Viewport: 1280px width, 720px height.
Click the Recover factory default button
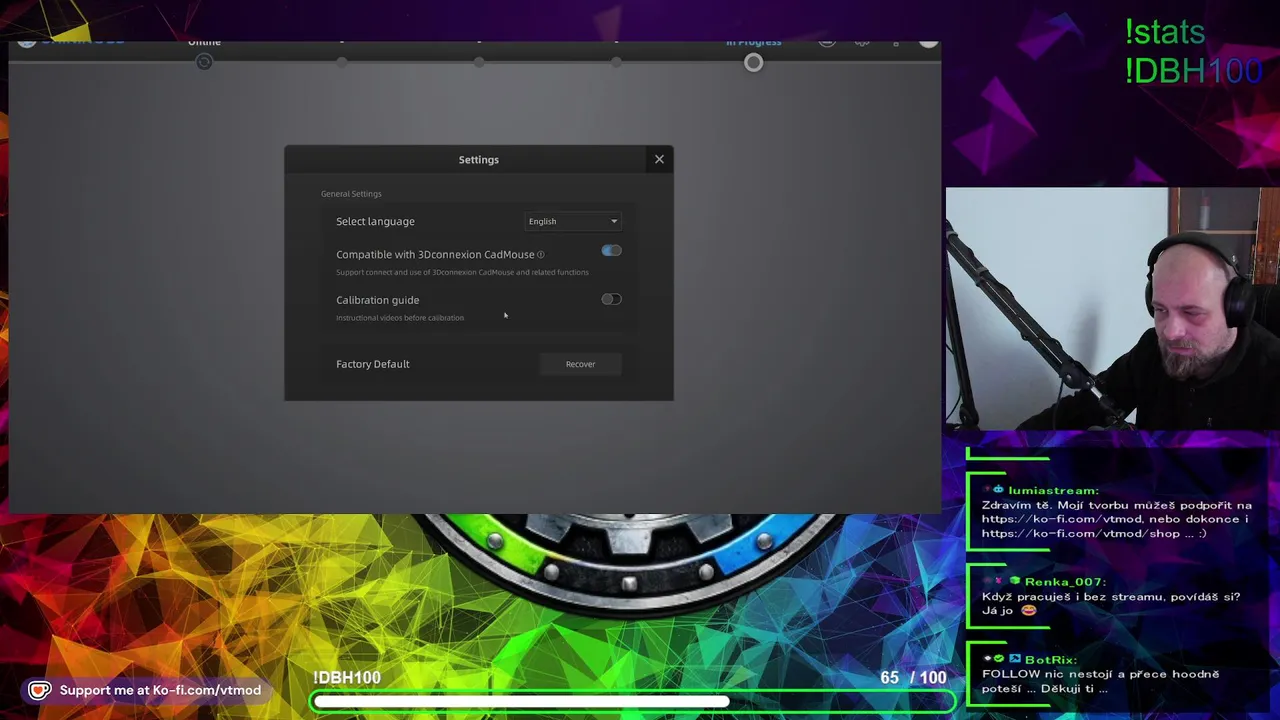(580, 364)
